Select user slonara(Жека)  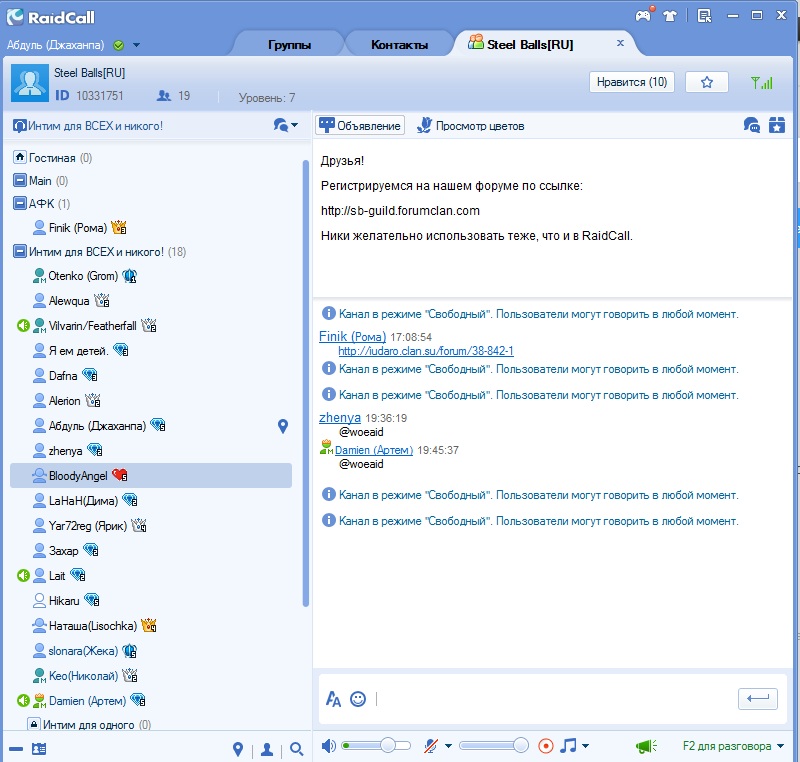[83, 650]
